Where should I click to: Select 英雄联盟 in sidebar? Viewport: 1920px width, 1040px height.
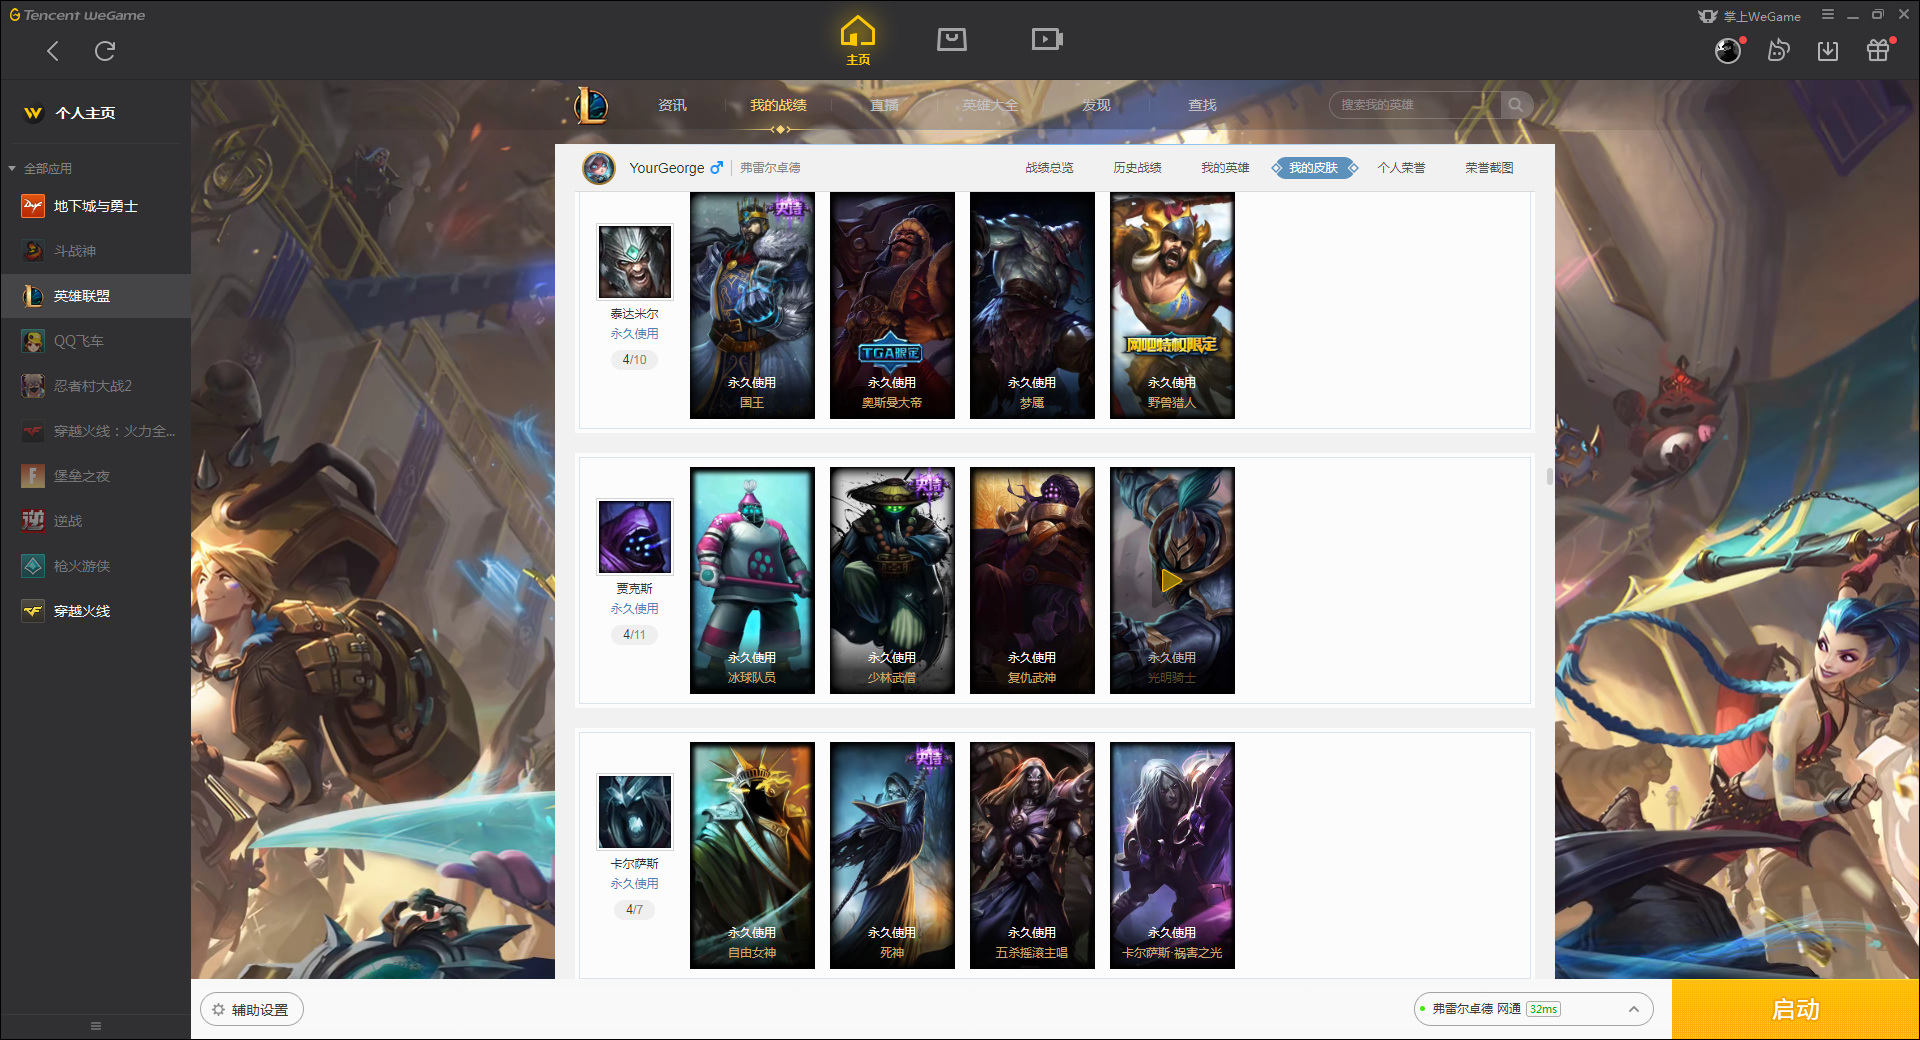click(x=95, y=296)
